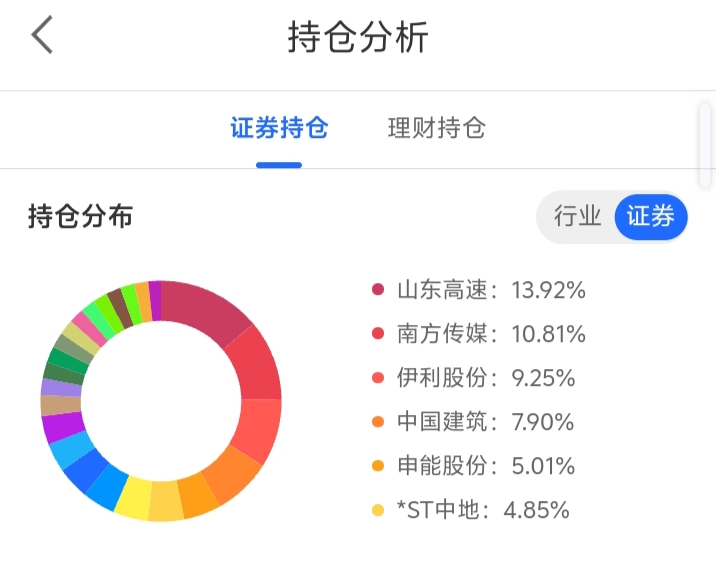Image resolution: width=716 pixels, height=572 pixels.
Task: Click 中国建筑 orange legend dot
Action: 378,421
